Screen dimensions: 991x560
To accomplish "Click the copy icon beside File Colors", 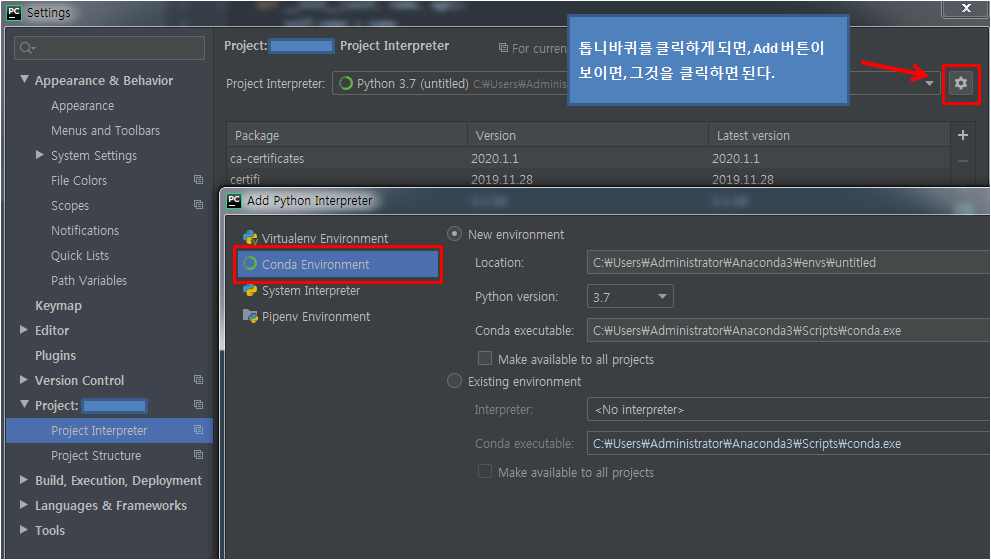I will coord(198,180).
